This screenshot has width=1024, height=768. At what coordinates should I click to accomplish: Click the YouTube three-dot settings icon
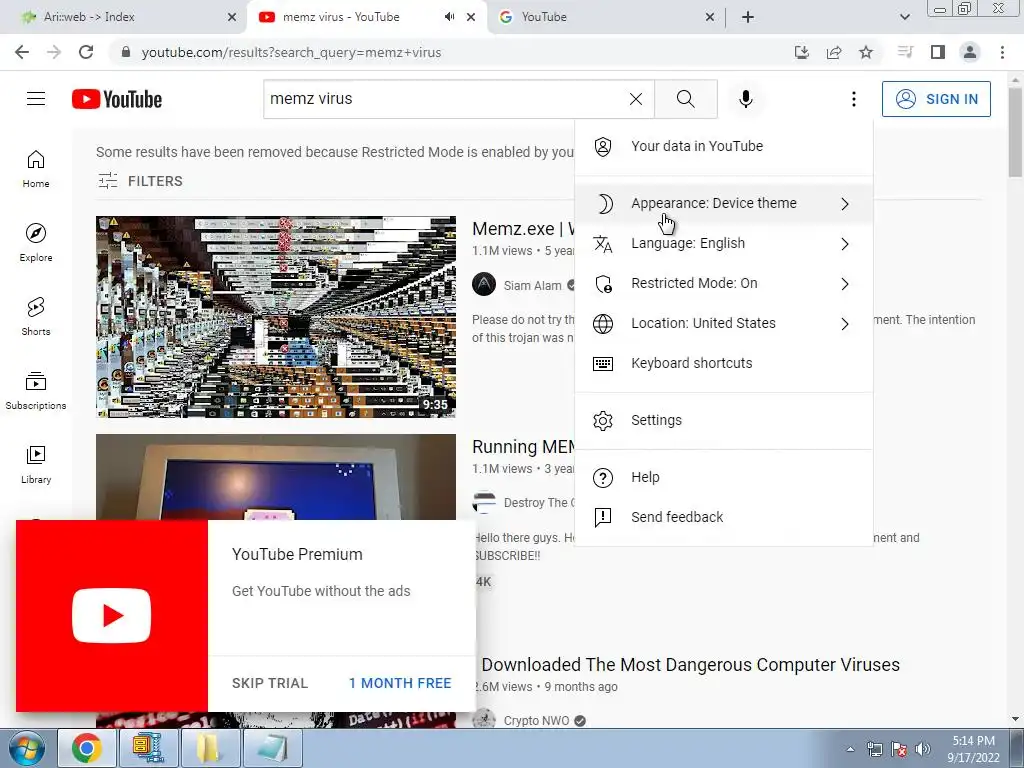click(854, 99)
